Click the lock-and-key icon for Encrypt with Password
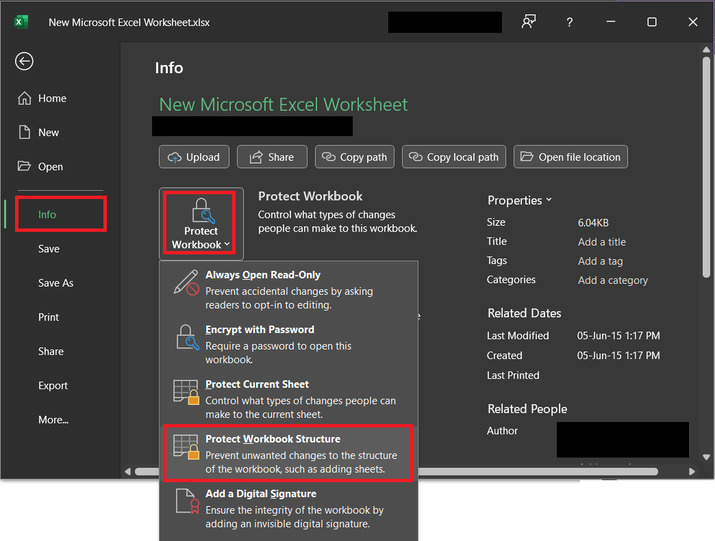Image resolution: width=715 pixels, height=541 pixels. tap(187, 337)
